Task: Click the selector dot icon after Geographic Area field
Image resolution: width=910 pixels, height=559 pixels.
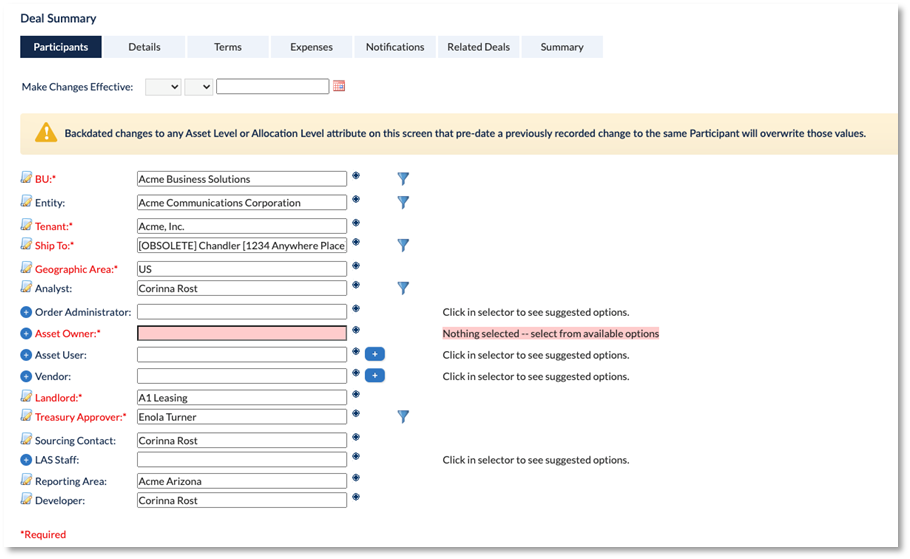Action: click(x=356, y=266)
